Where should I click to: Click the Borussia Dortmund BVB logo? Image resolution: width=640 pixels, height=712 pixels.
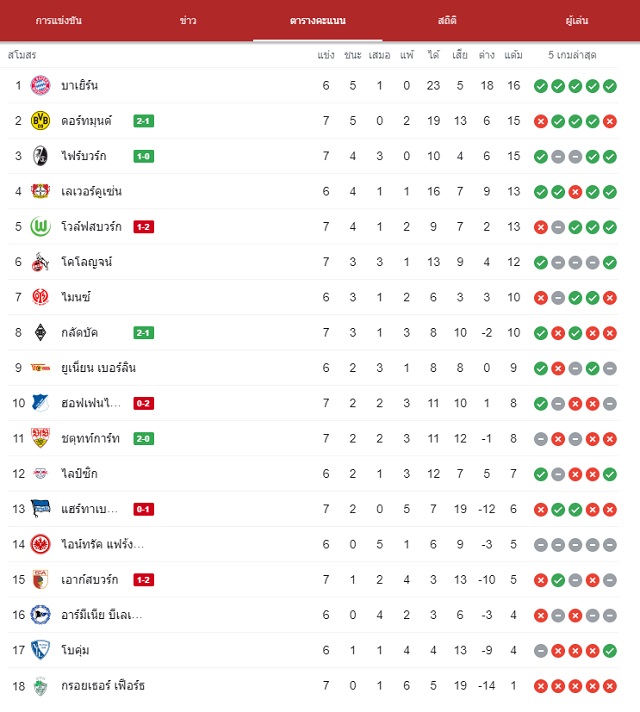click(x=40, y=121)
